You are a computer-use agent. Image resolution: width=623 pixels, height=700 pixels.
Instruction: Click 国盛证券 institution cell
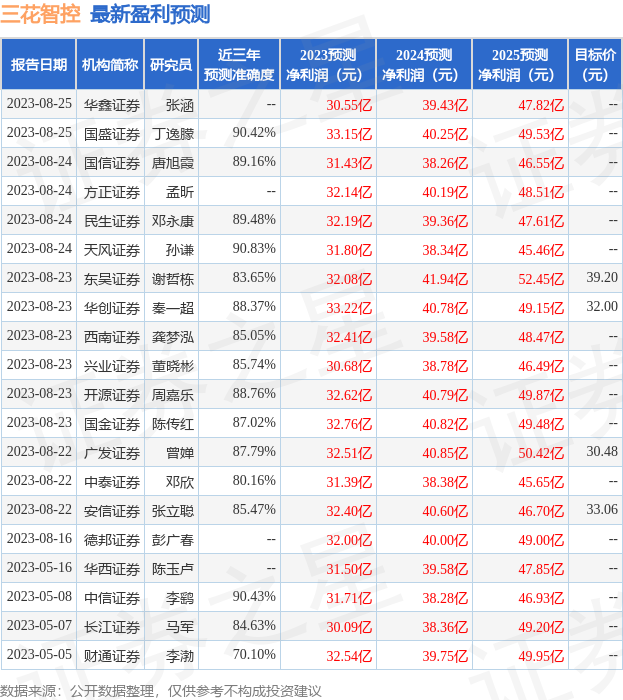click(x=112, y=134)
